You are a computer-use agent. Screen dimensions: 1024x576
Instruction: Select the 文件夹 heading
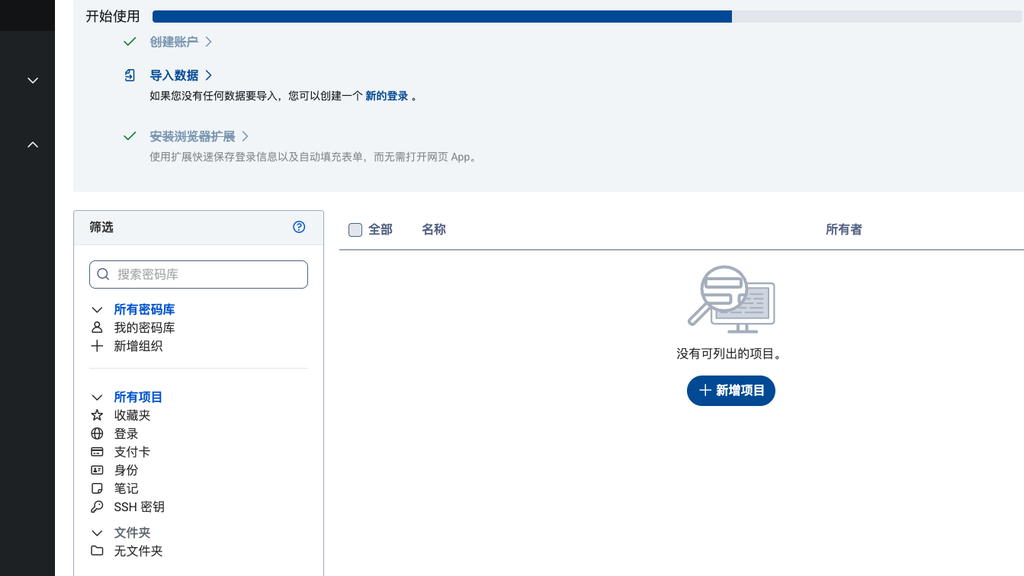click(x=132, y=533)
